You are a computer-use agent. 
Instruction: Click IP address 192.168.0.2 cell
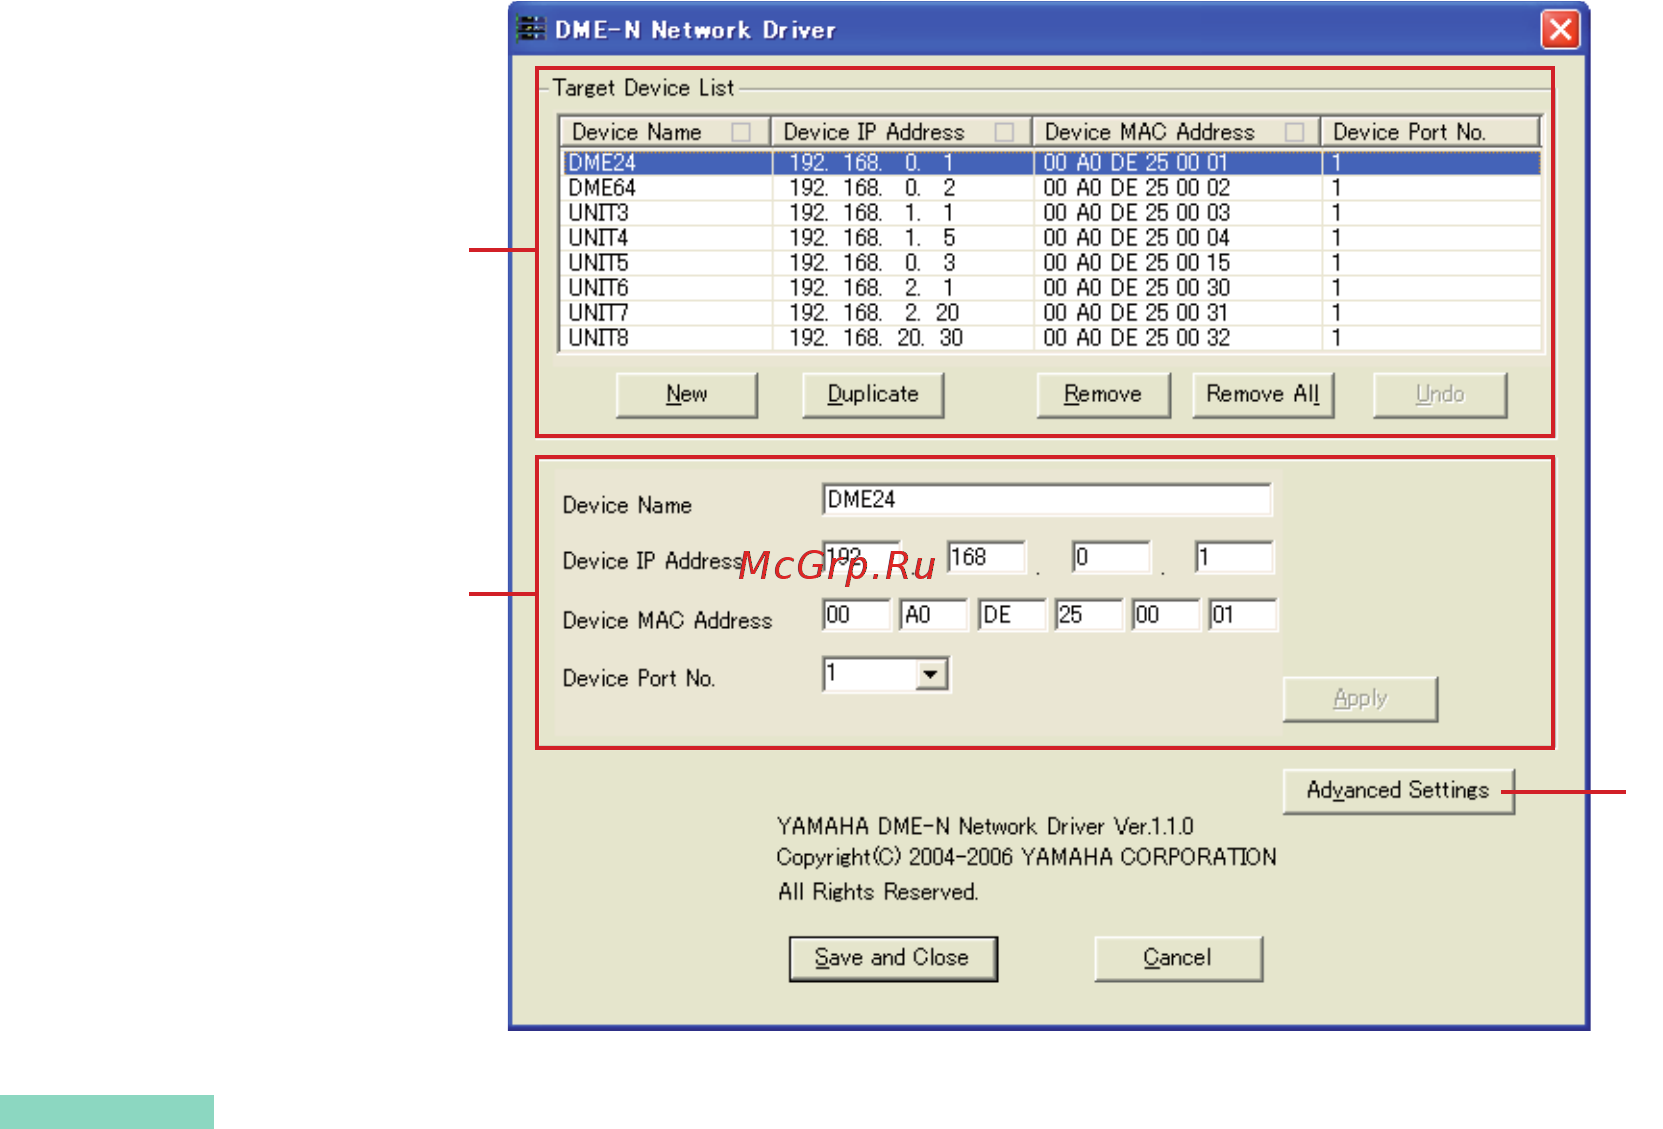click(872, 188)
